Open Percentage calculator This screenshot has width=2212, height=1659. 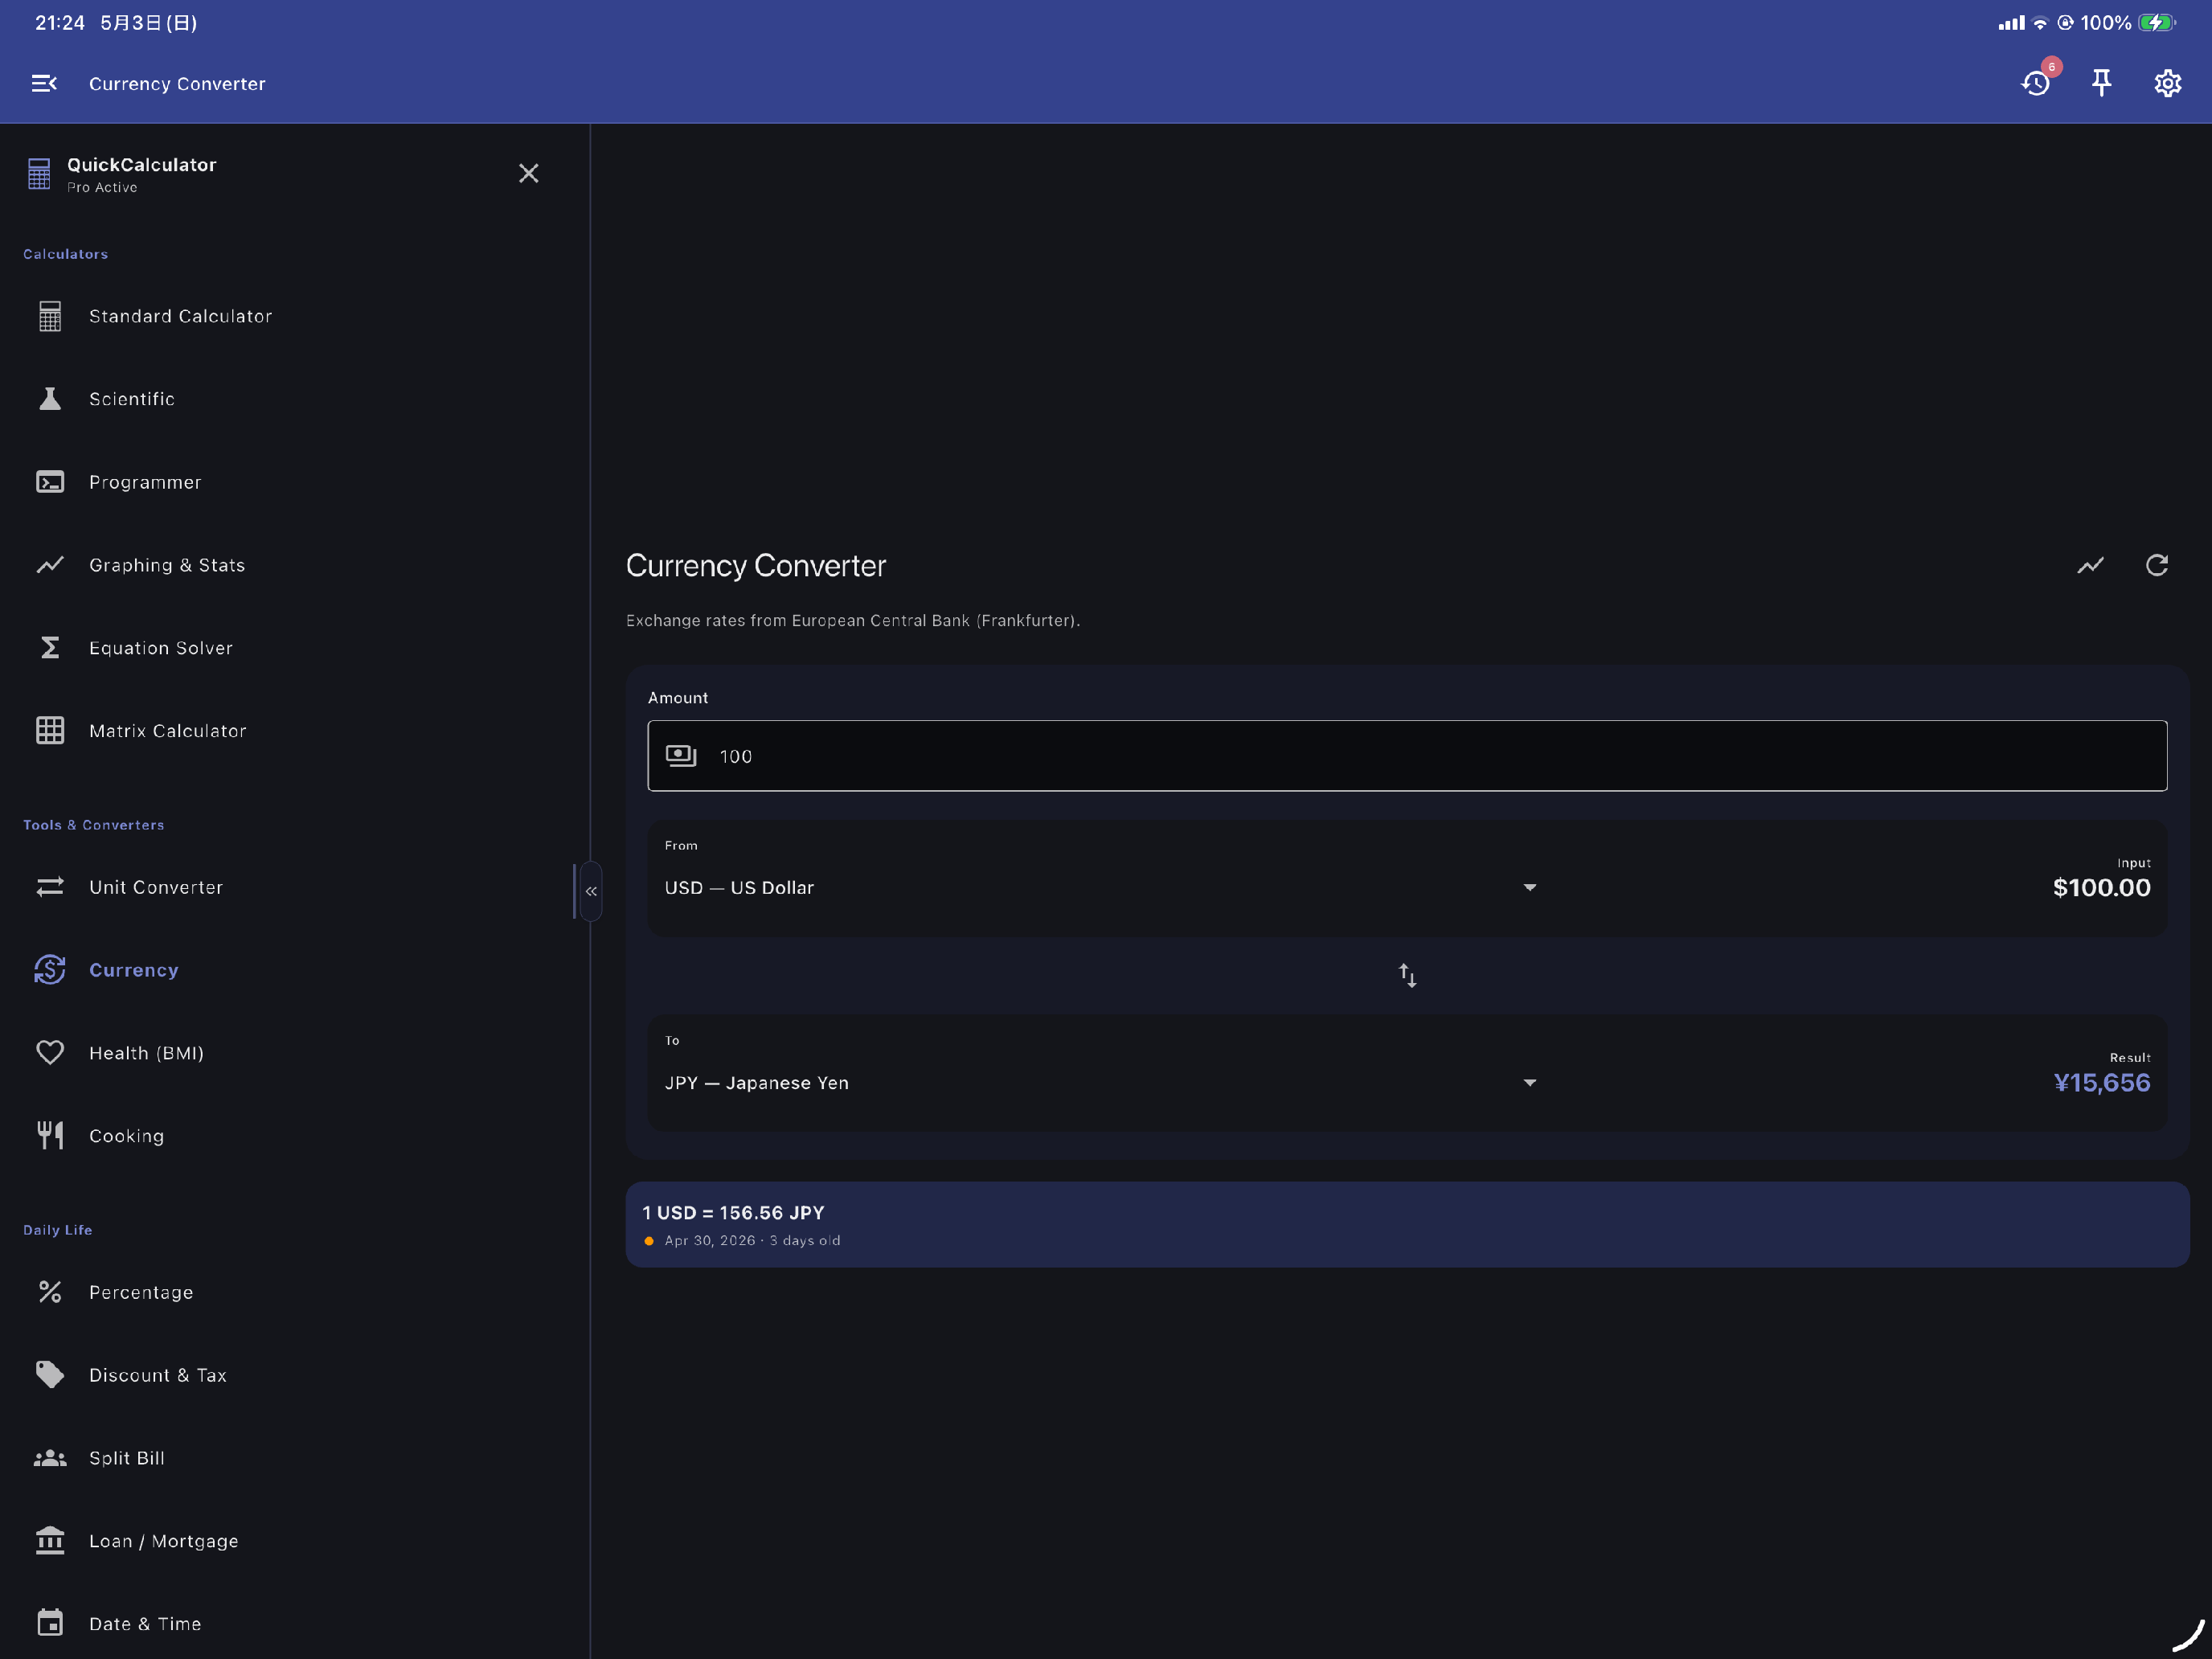click(291, 1292)
